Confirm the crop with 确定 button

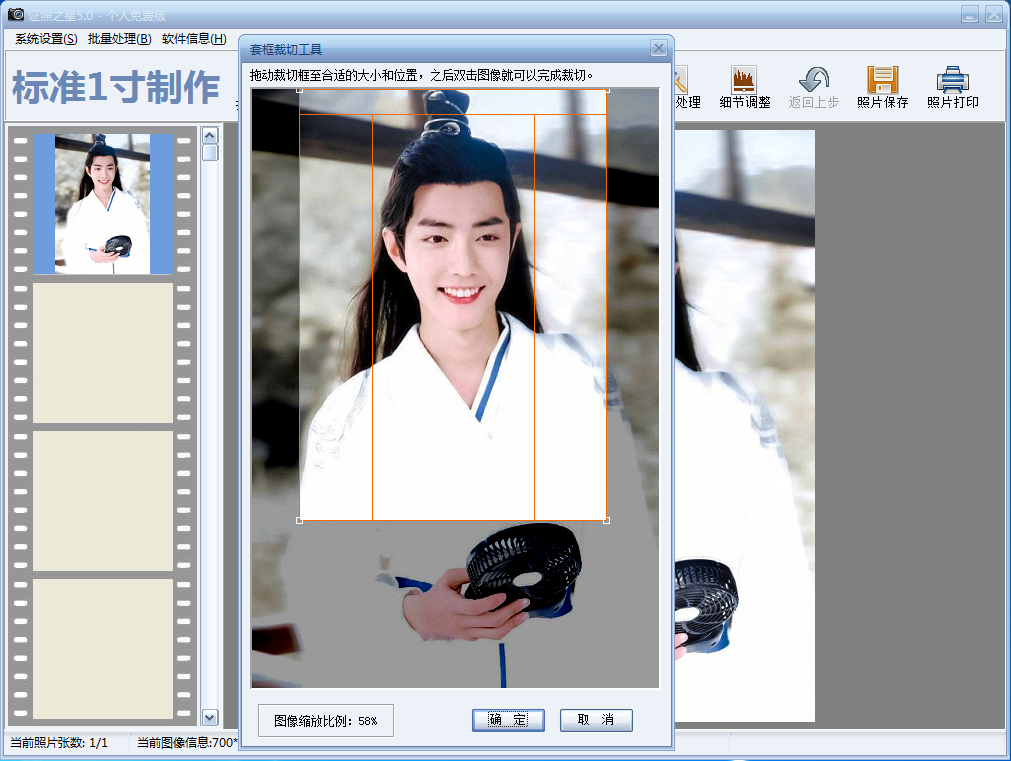tap(508, 720)
